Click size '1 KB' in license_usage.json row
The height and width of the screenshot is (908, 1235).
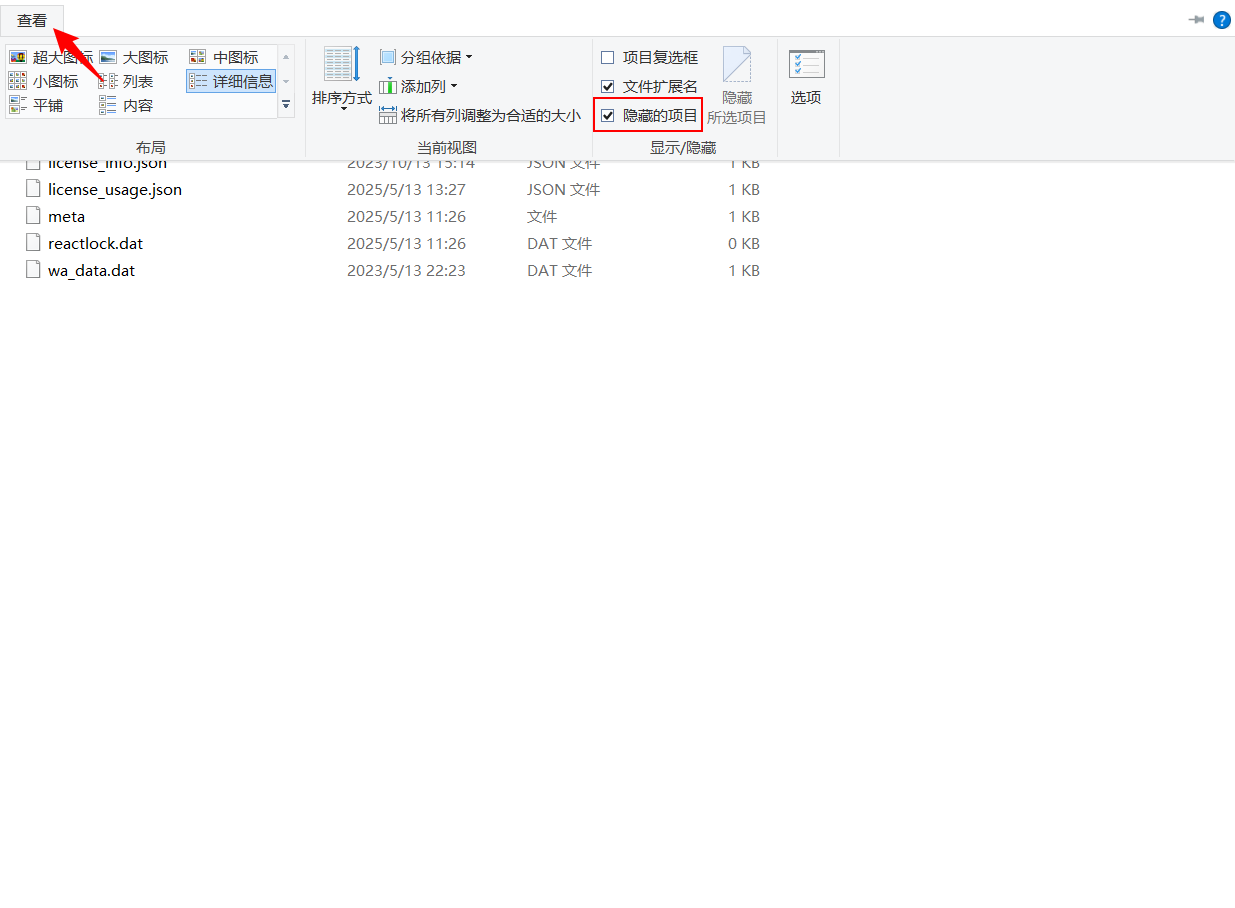744,189
